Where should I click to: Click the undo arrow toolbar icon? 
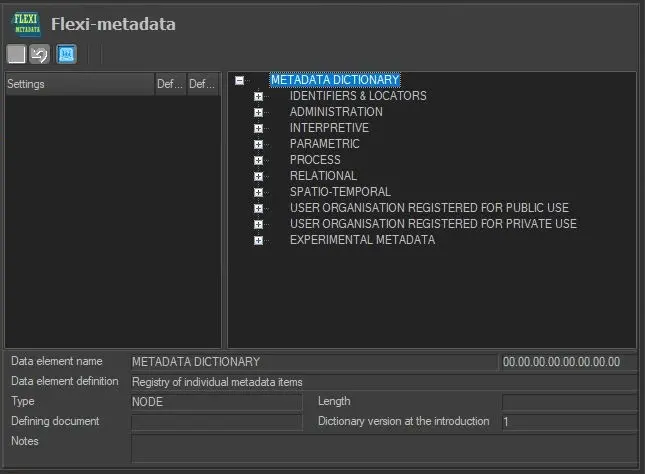coord(40,54)
